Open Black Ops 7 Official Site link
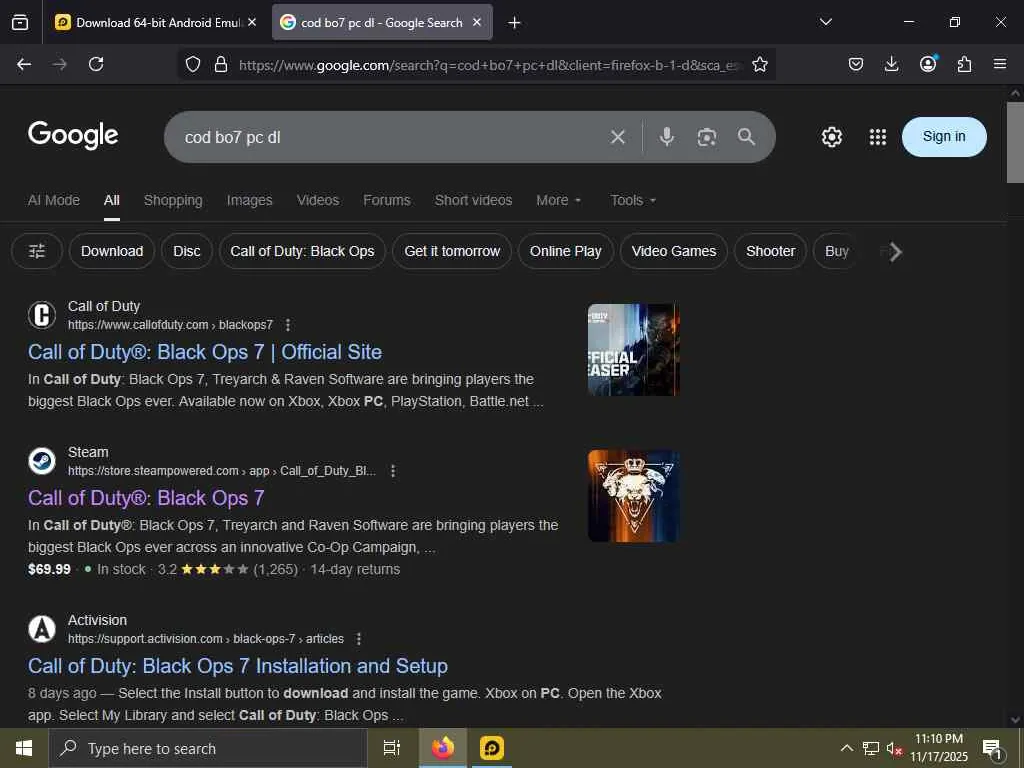The height and width of the screenshot is (768, 1024). (x=204, y=352)
